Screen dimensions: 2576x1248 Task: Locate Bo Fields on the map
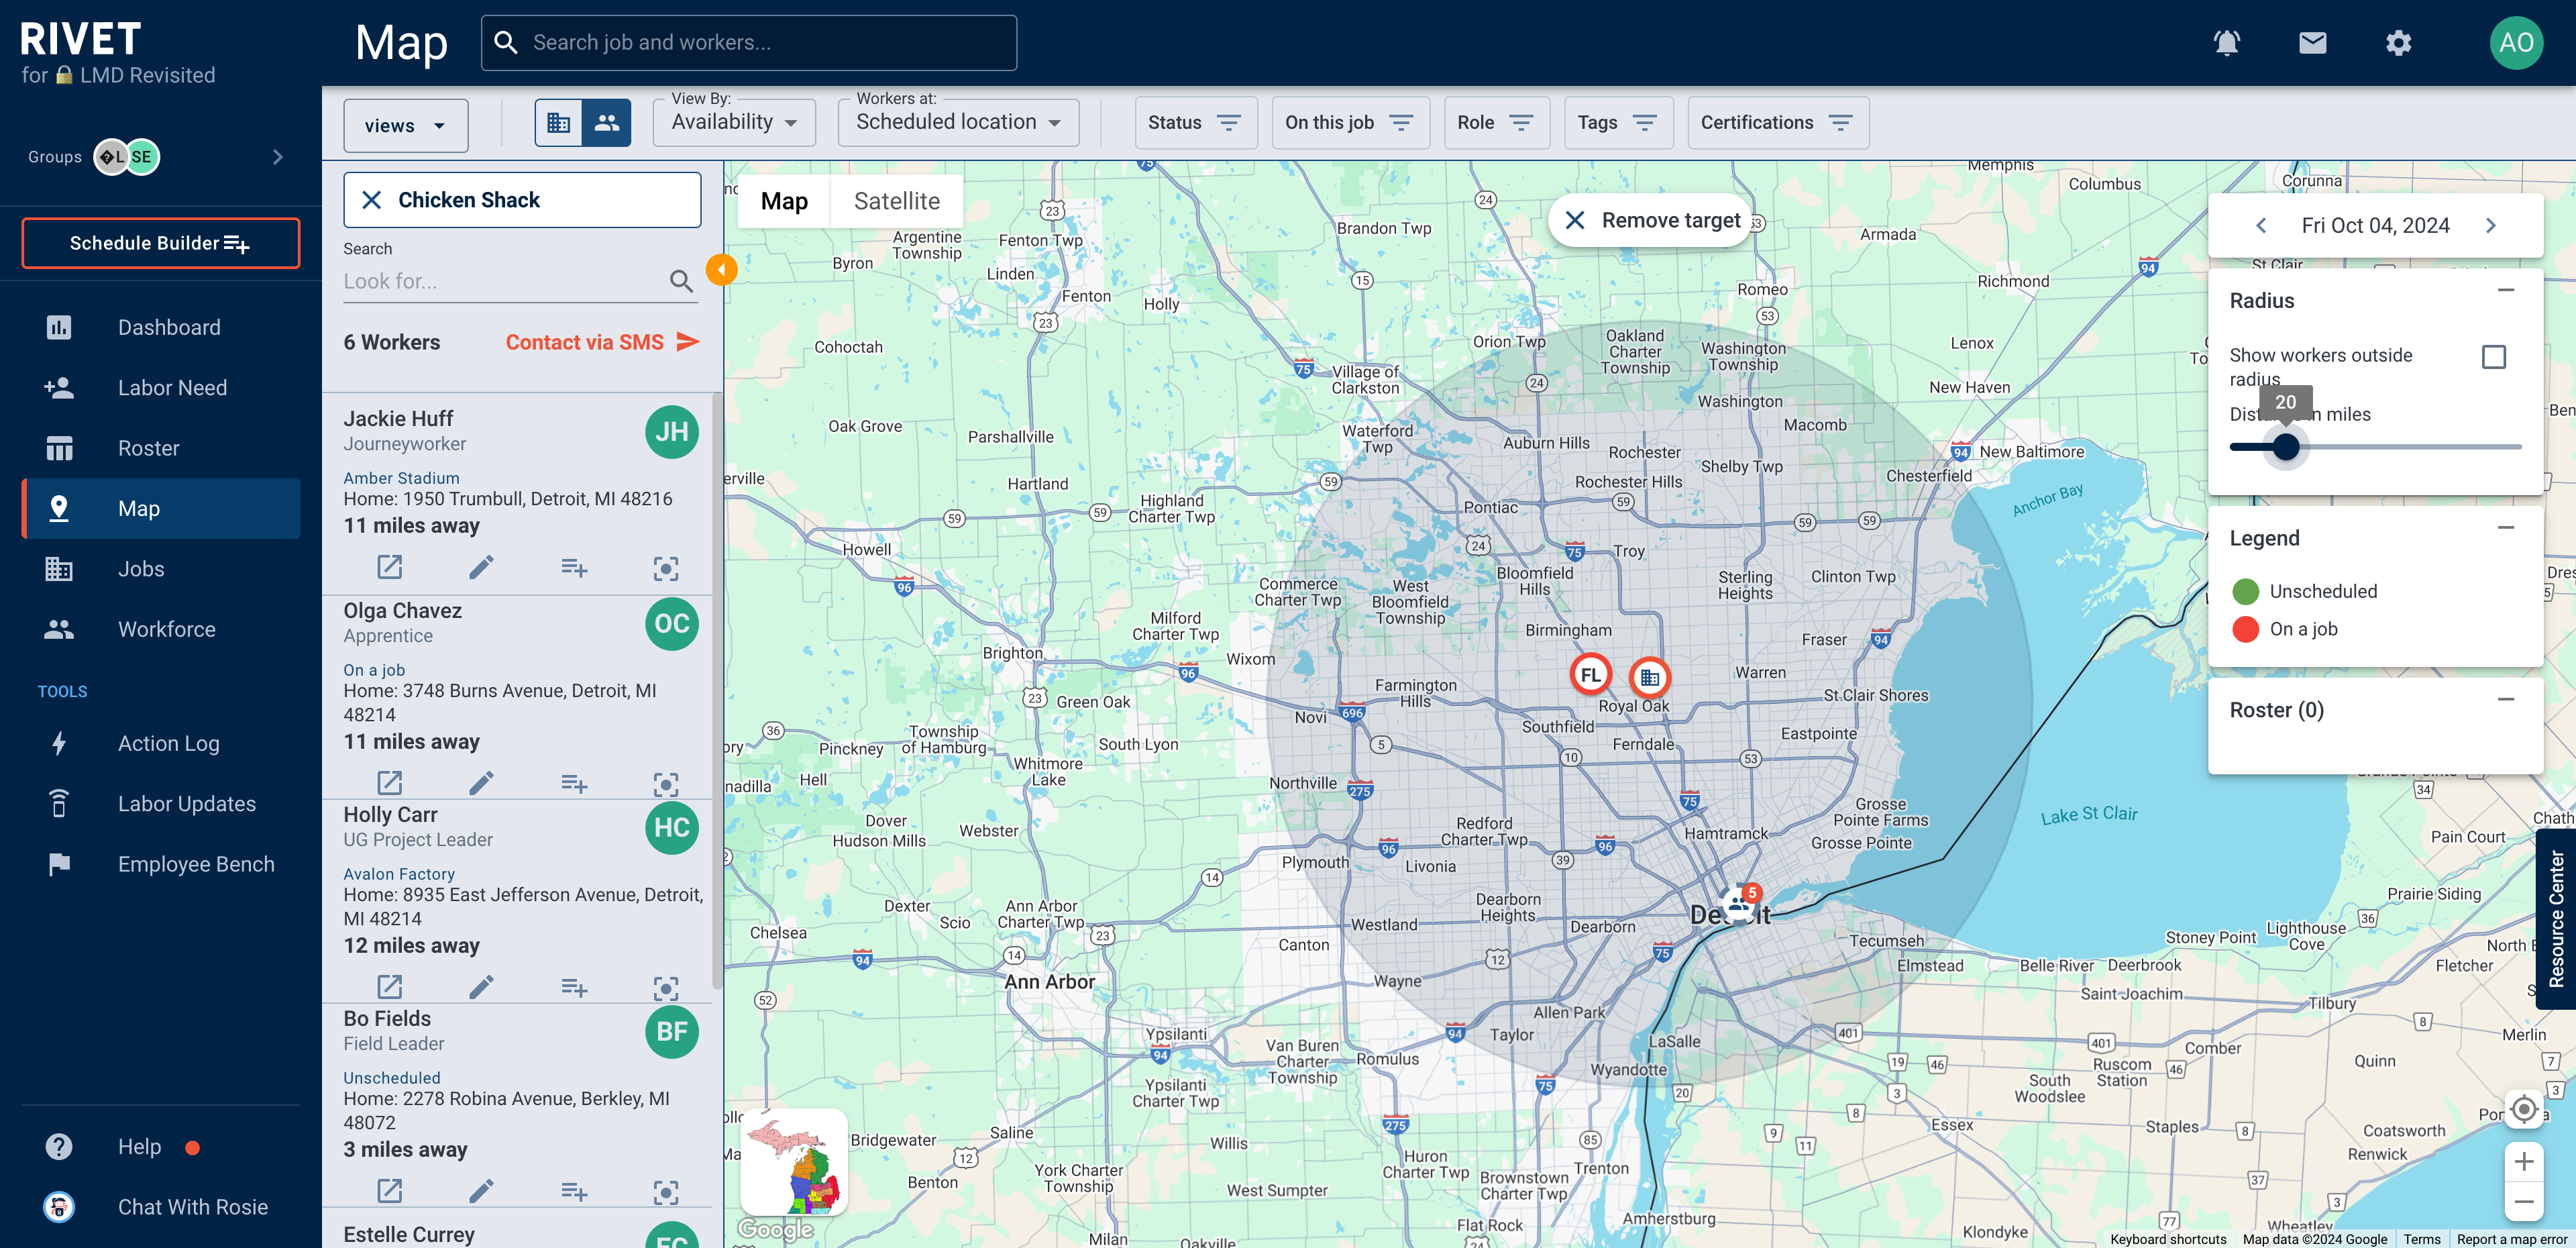coord(666,1192)
